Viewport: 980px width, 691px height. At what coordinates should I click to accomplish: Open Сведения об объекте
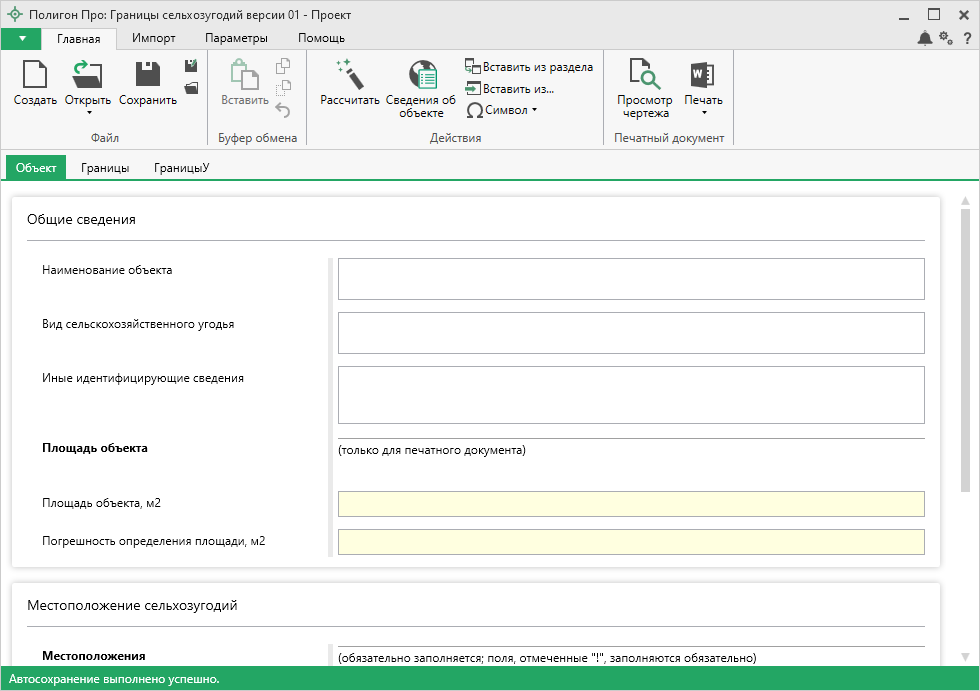click(x=421, y=76)
